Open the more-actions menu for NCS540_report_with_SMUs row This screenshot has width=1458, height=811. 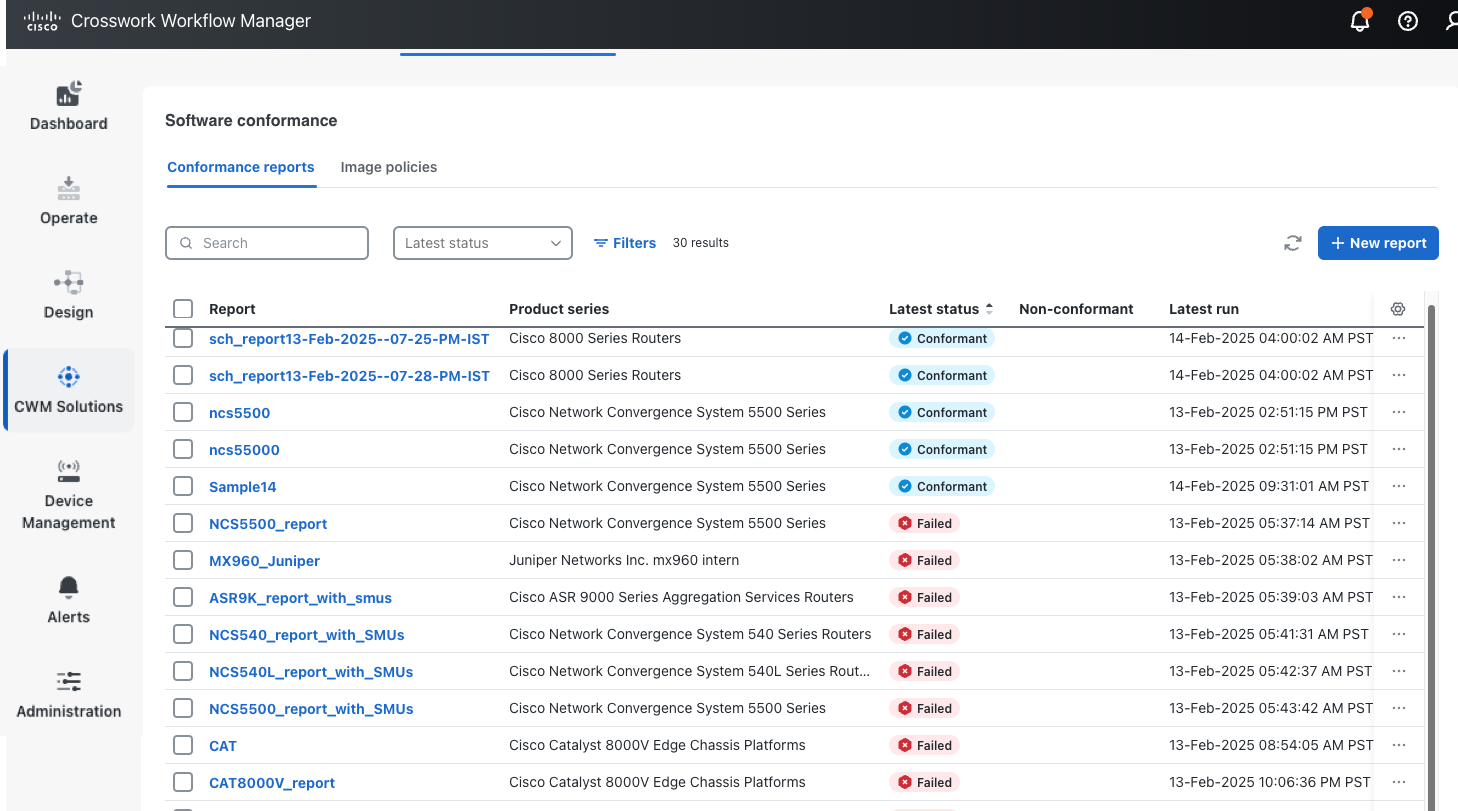click(x=1399, y=634)
